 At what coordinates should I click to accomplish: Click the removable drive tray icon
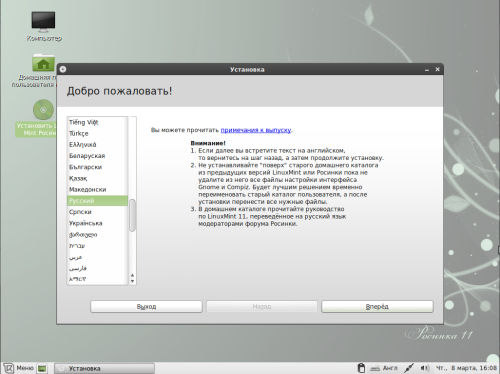pos(361,368)
